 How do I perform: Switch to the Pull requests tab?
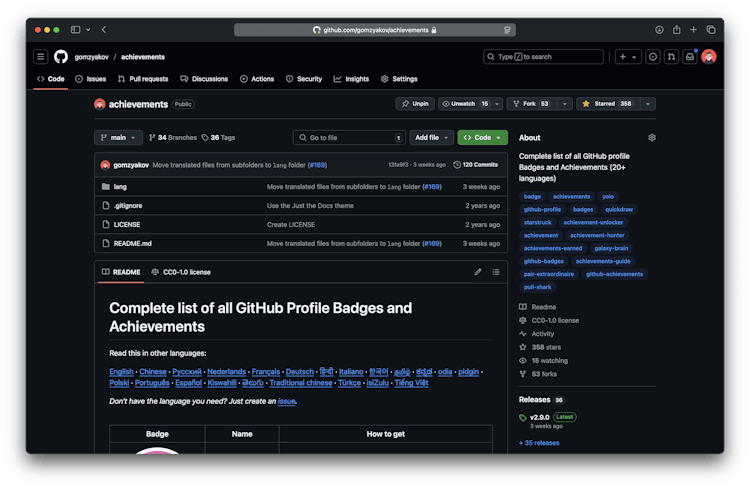coord(143,79)
